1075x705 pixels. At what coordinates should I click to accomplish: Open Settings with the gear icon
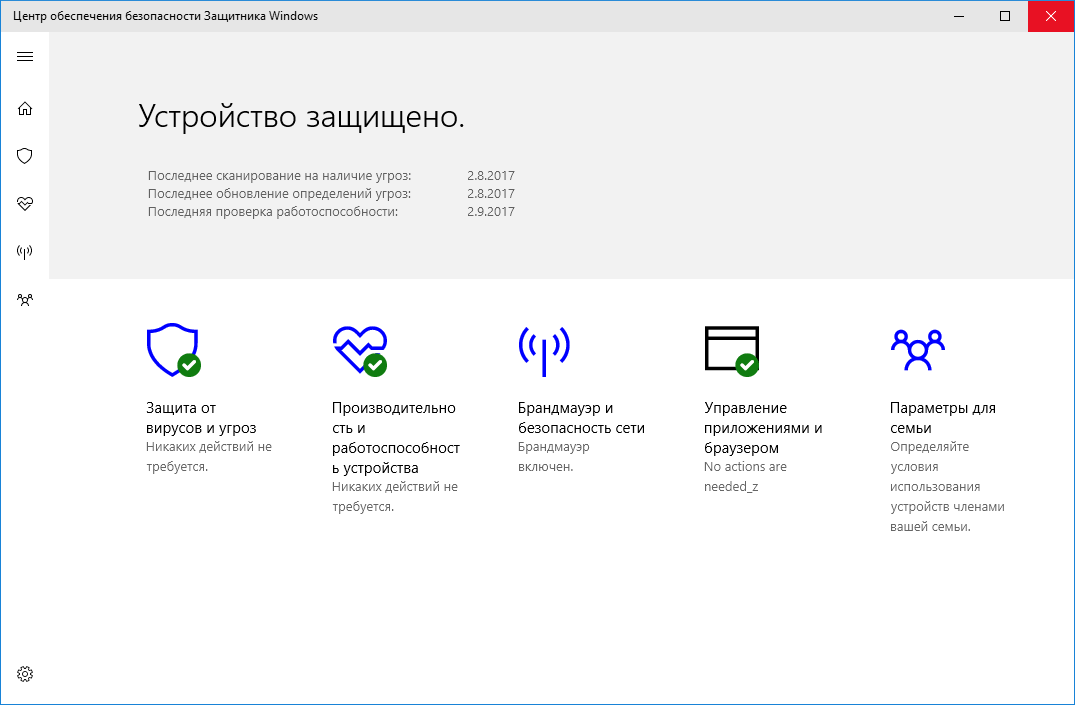[24, 674]
